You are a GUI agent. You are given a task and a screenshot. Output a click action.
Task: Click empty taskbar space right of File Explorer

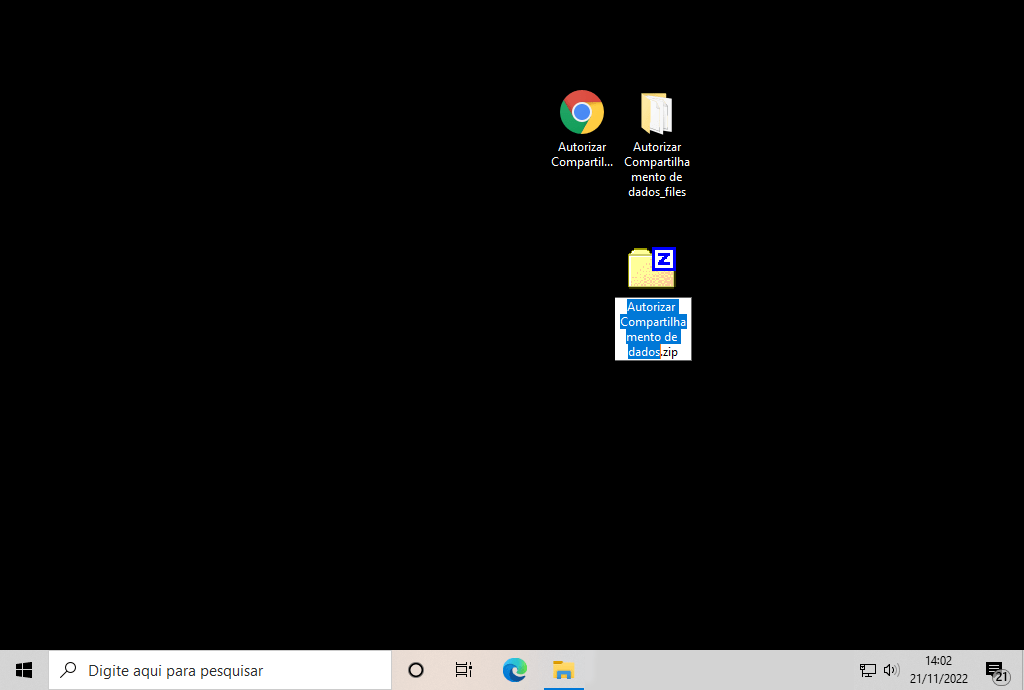720,670
